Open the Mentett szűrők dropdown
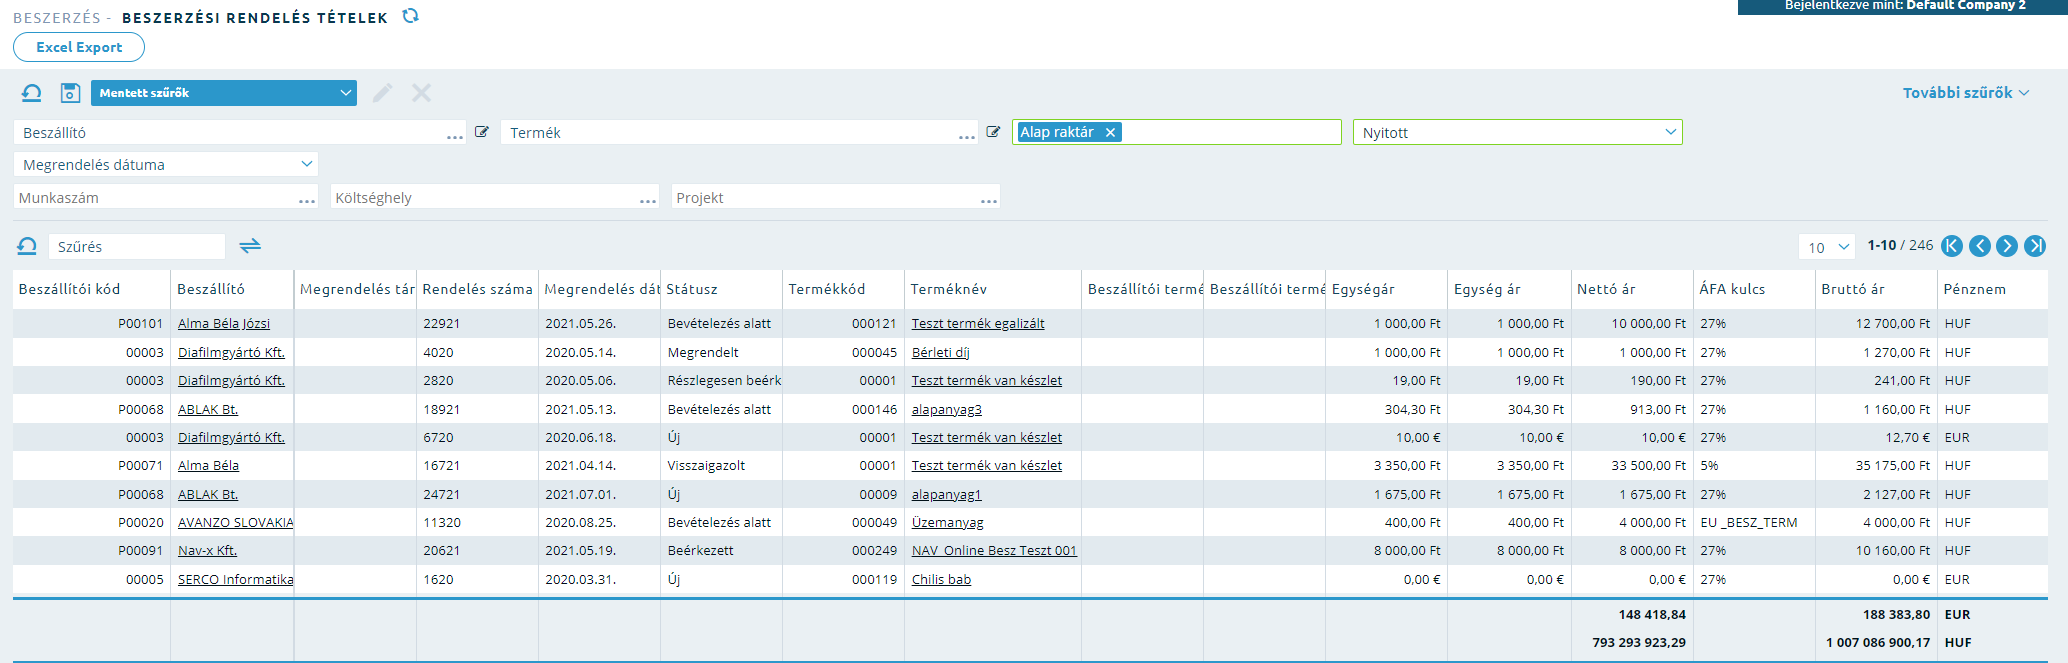 (224, 93)
